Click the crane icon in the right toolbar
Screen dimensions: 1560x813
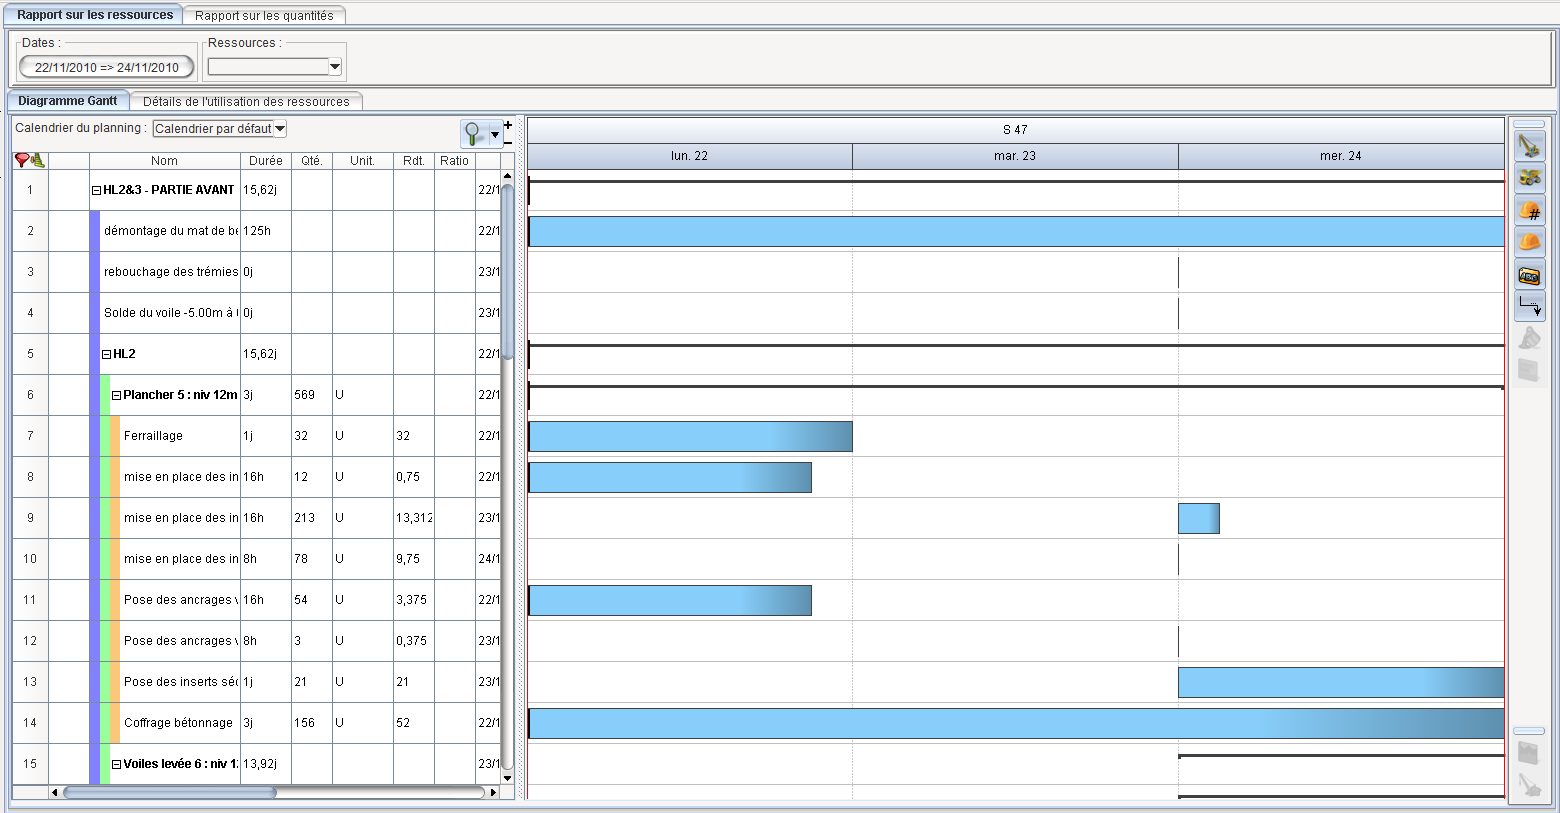(1529, 147)
